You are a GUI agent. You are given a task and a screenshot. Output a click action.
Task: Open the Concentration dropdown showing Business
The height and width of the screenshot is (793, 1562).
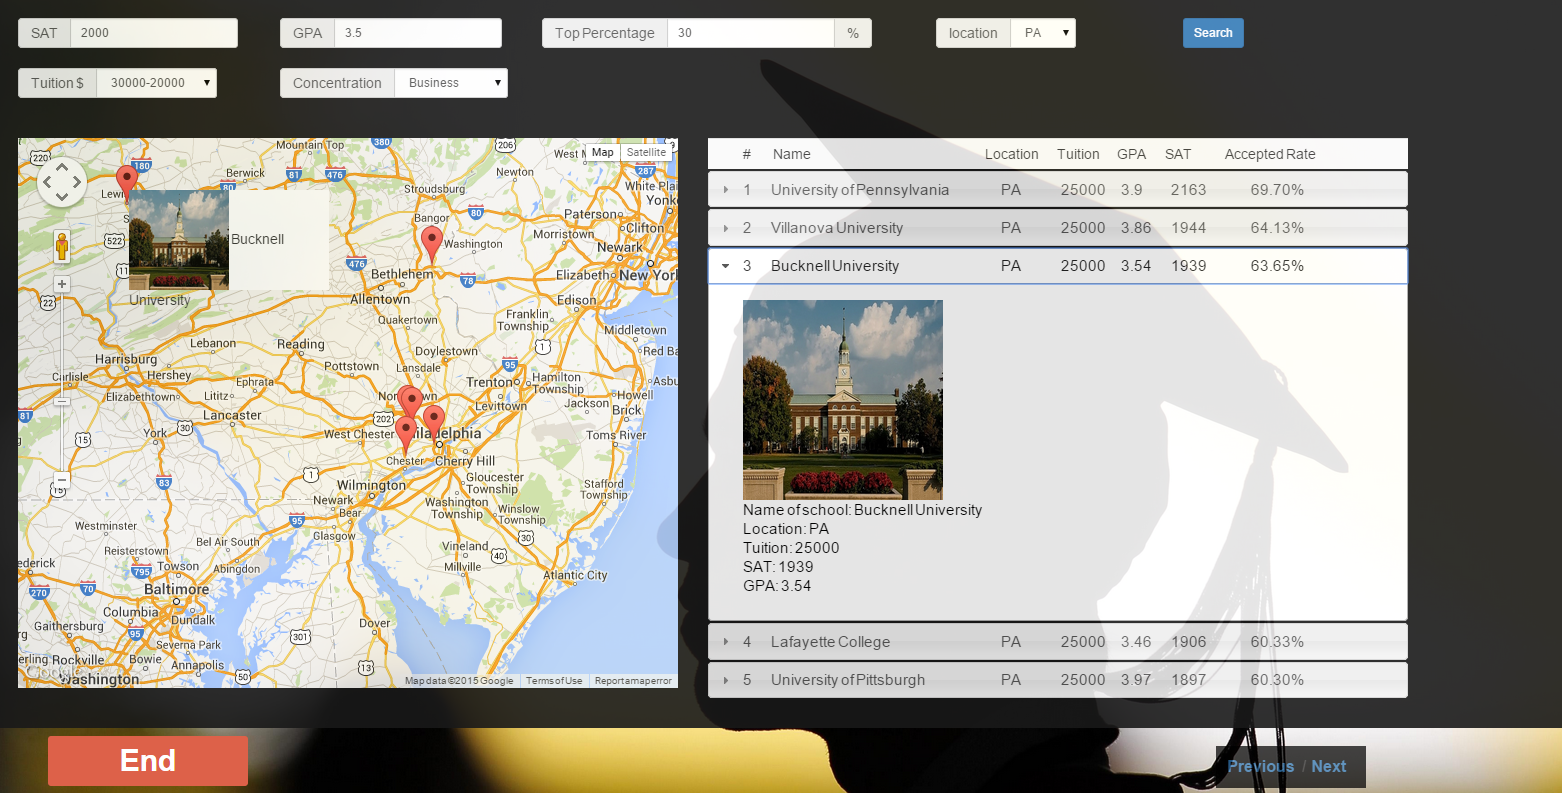[x=451, y=83]
